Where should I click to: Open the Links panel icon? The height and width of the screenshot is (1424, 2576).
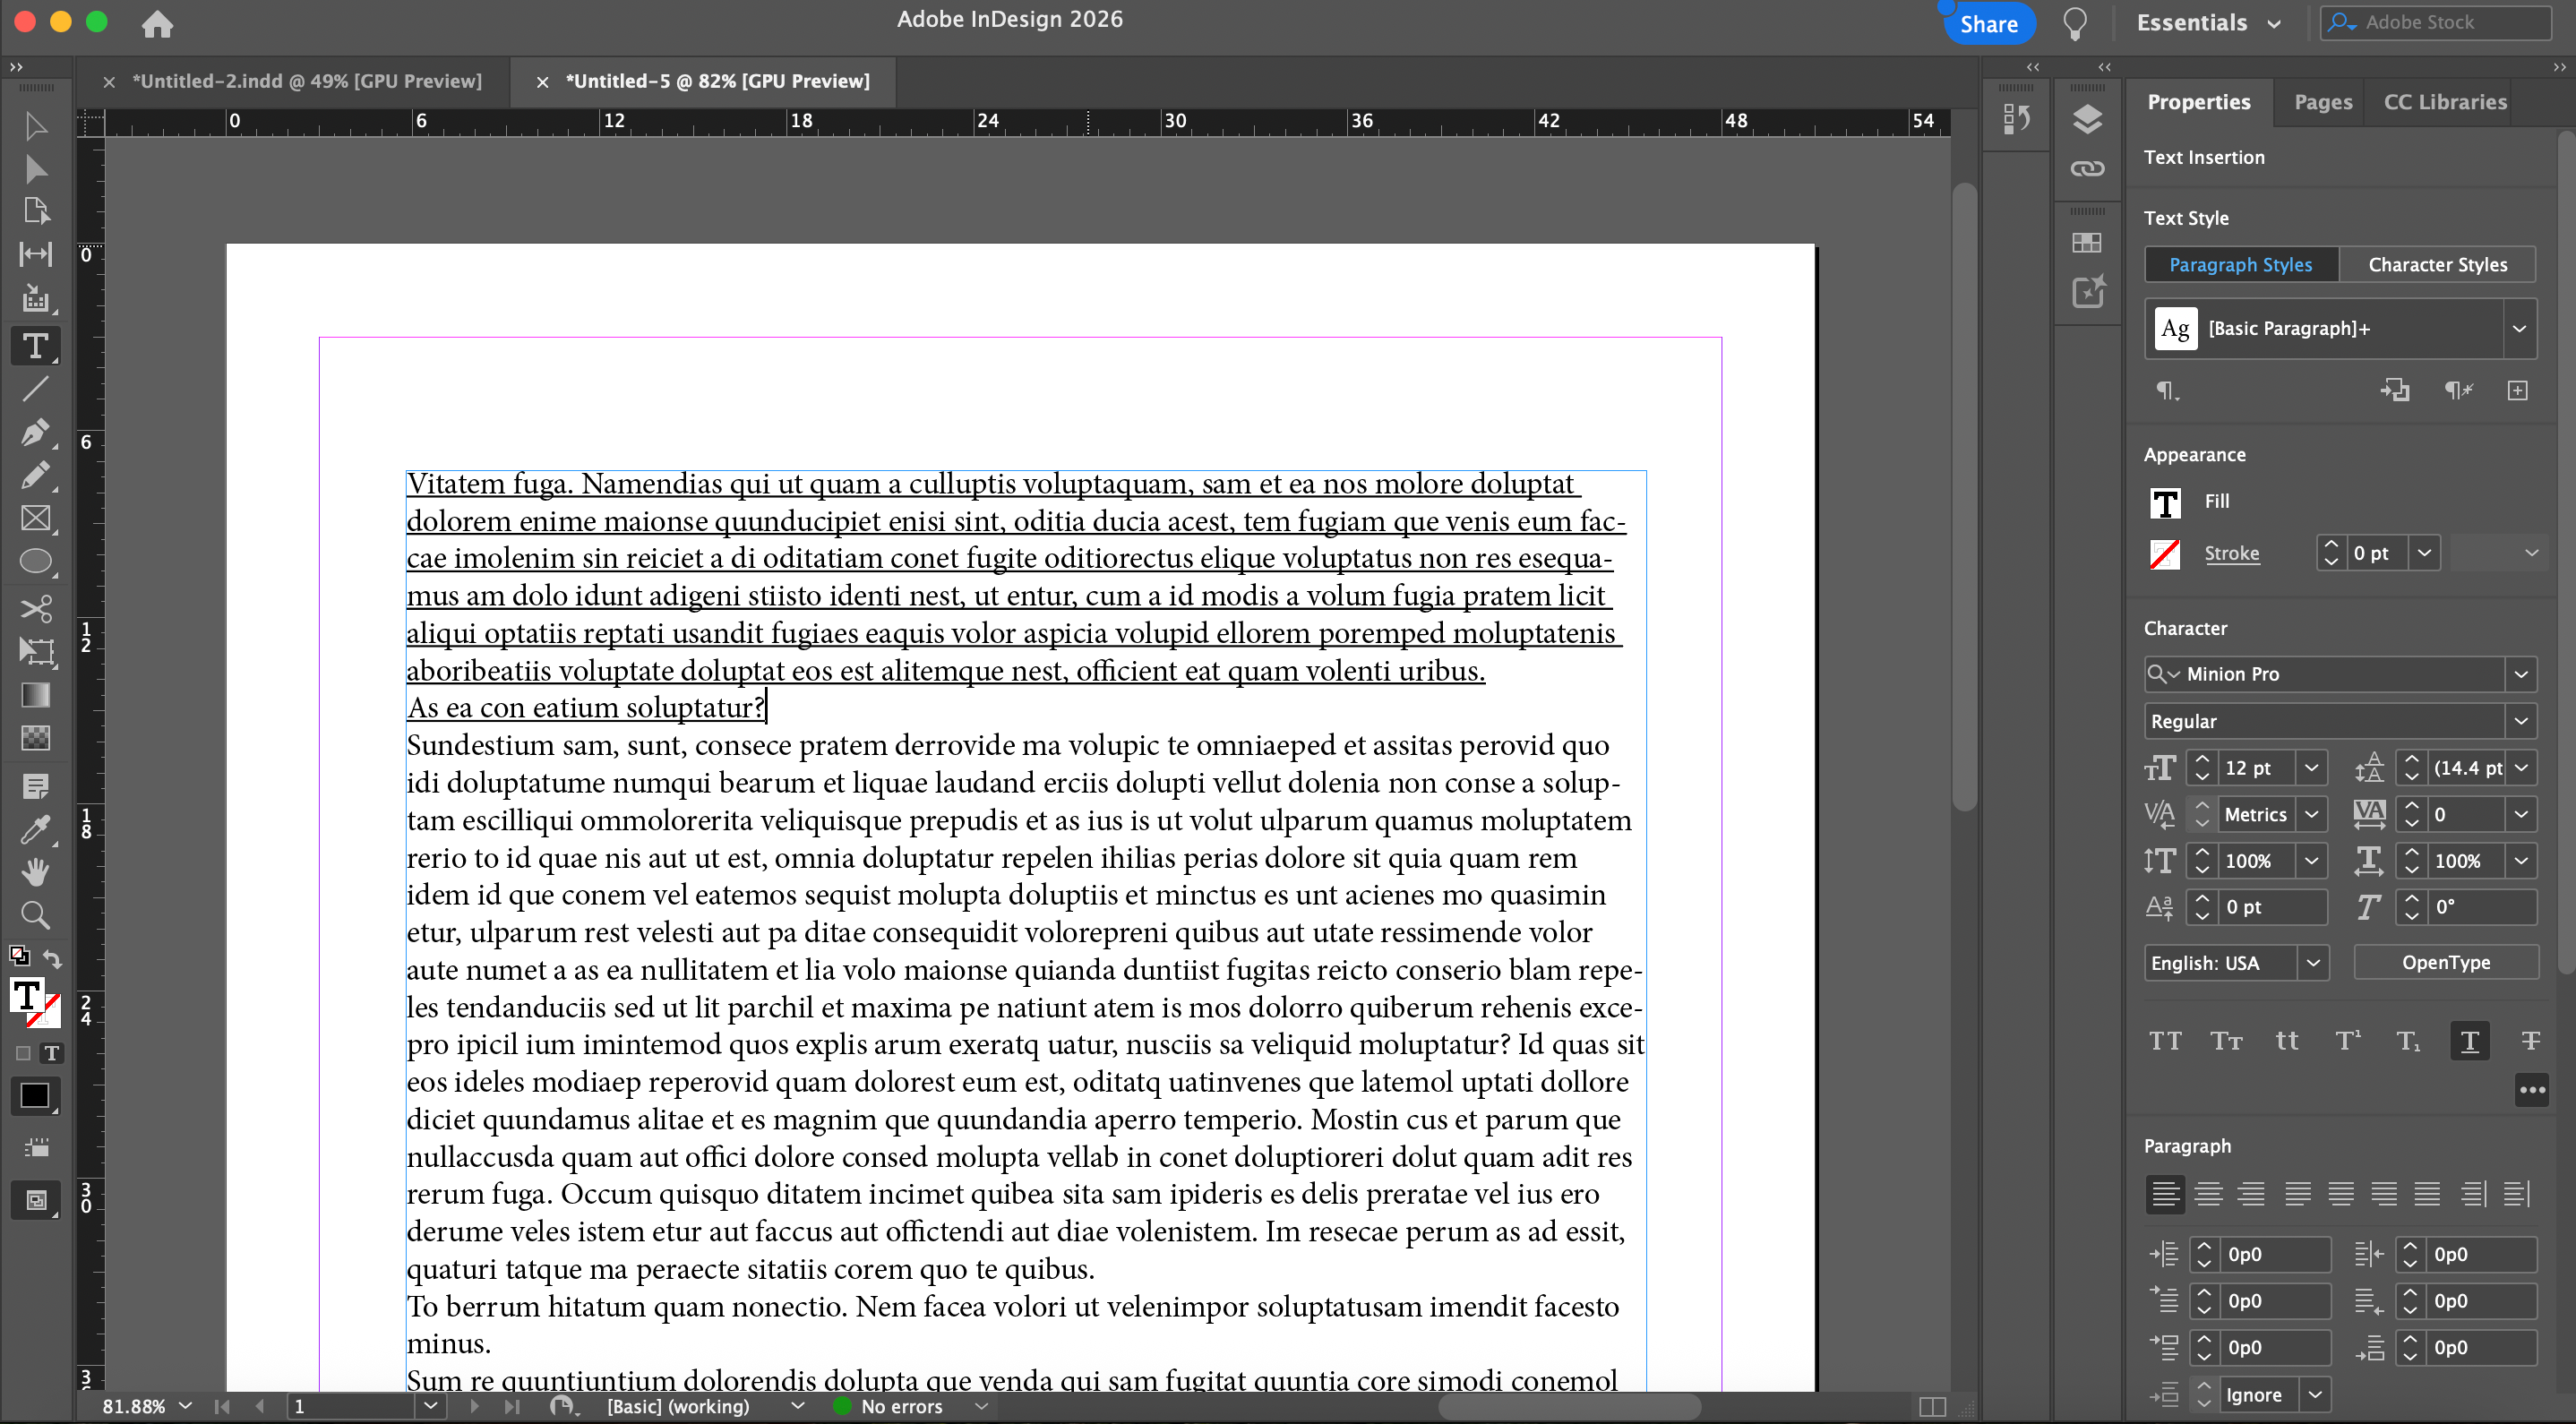pos(2087,168)
